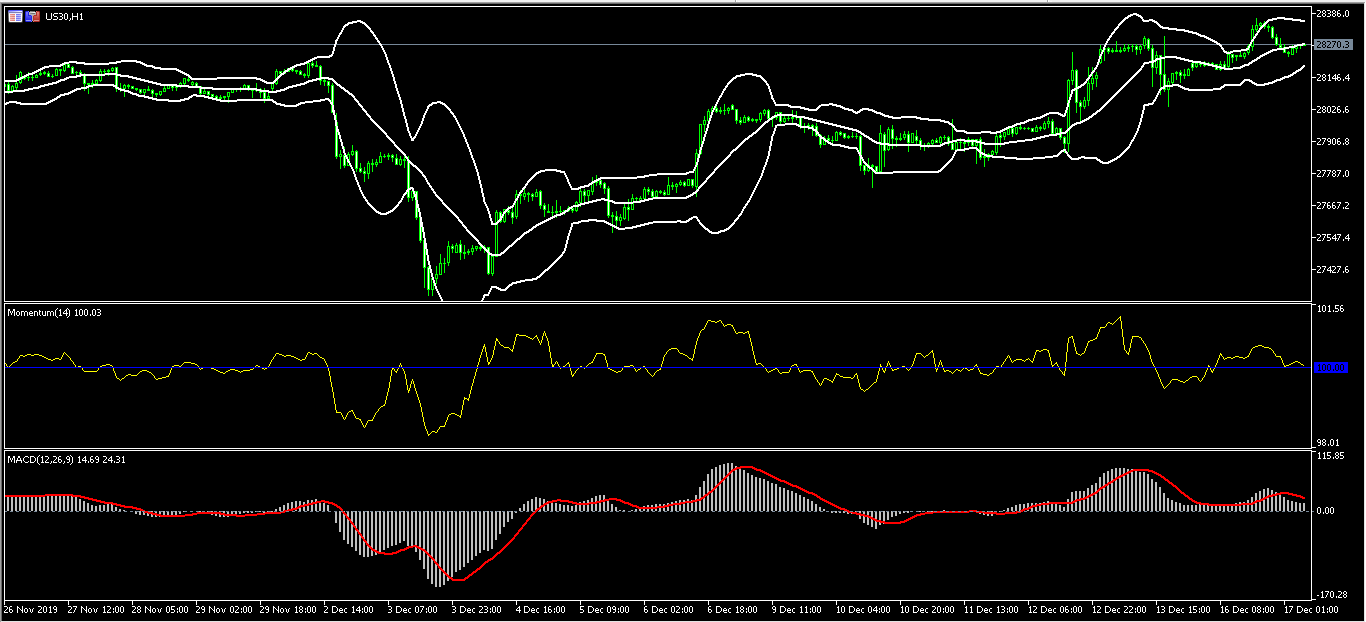Click the 12 Dec 22:00 time marker
Viewport: 1366px width, 622px height.
pos(1119,608)
